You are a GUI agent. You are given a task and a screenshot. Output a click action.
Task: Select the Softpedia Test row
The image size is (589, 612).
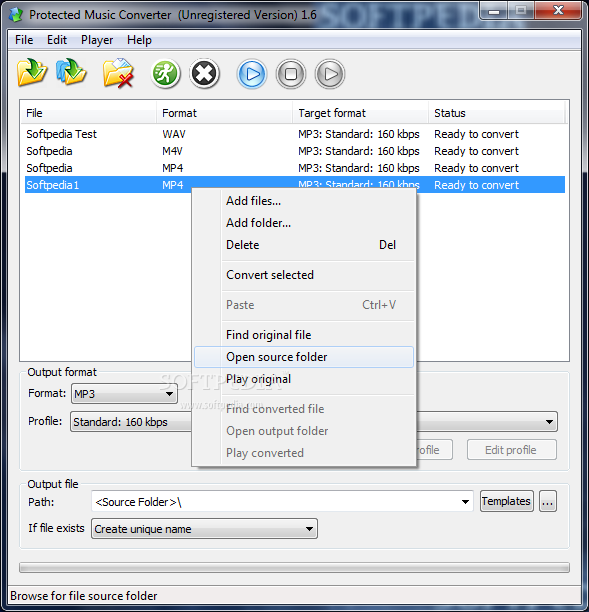point(295,134)
